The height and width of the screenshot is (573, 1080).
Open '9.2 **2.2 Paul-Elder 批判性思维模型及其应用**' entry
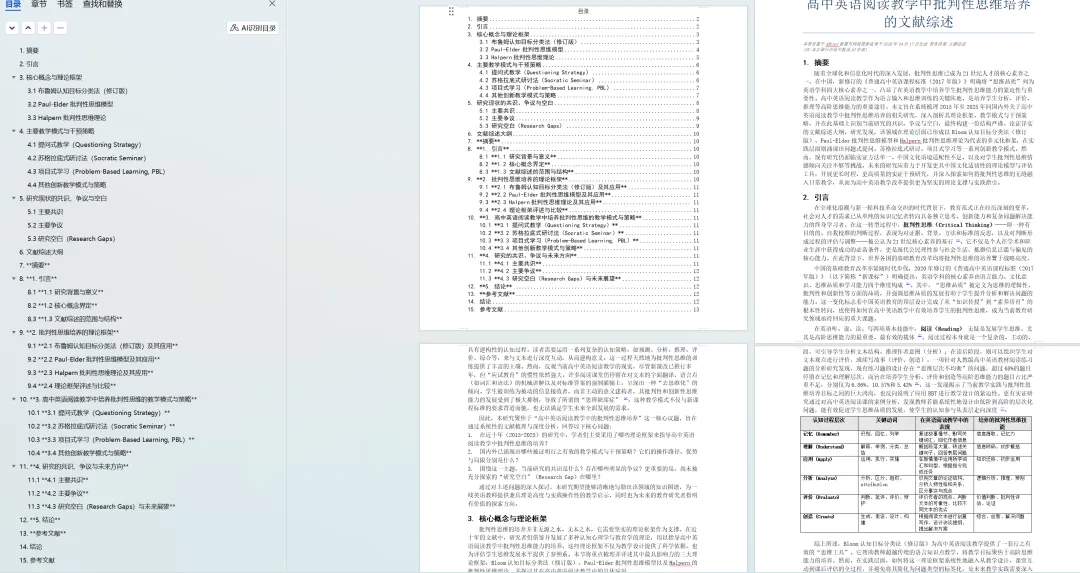pyautogui.click(x=94, y=359)
